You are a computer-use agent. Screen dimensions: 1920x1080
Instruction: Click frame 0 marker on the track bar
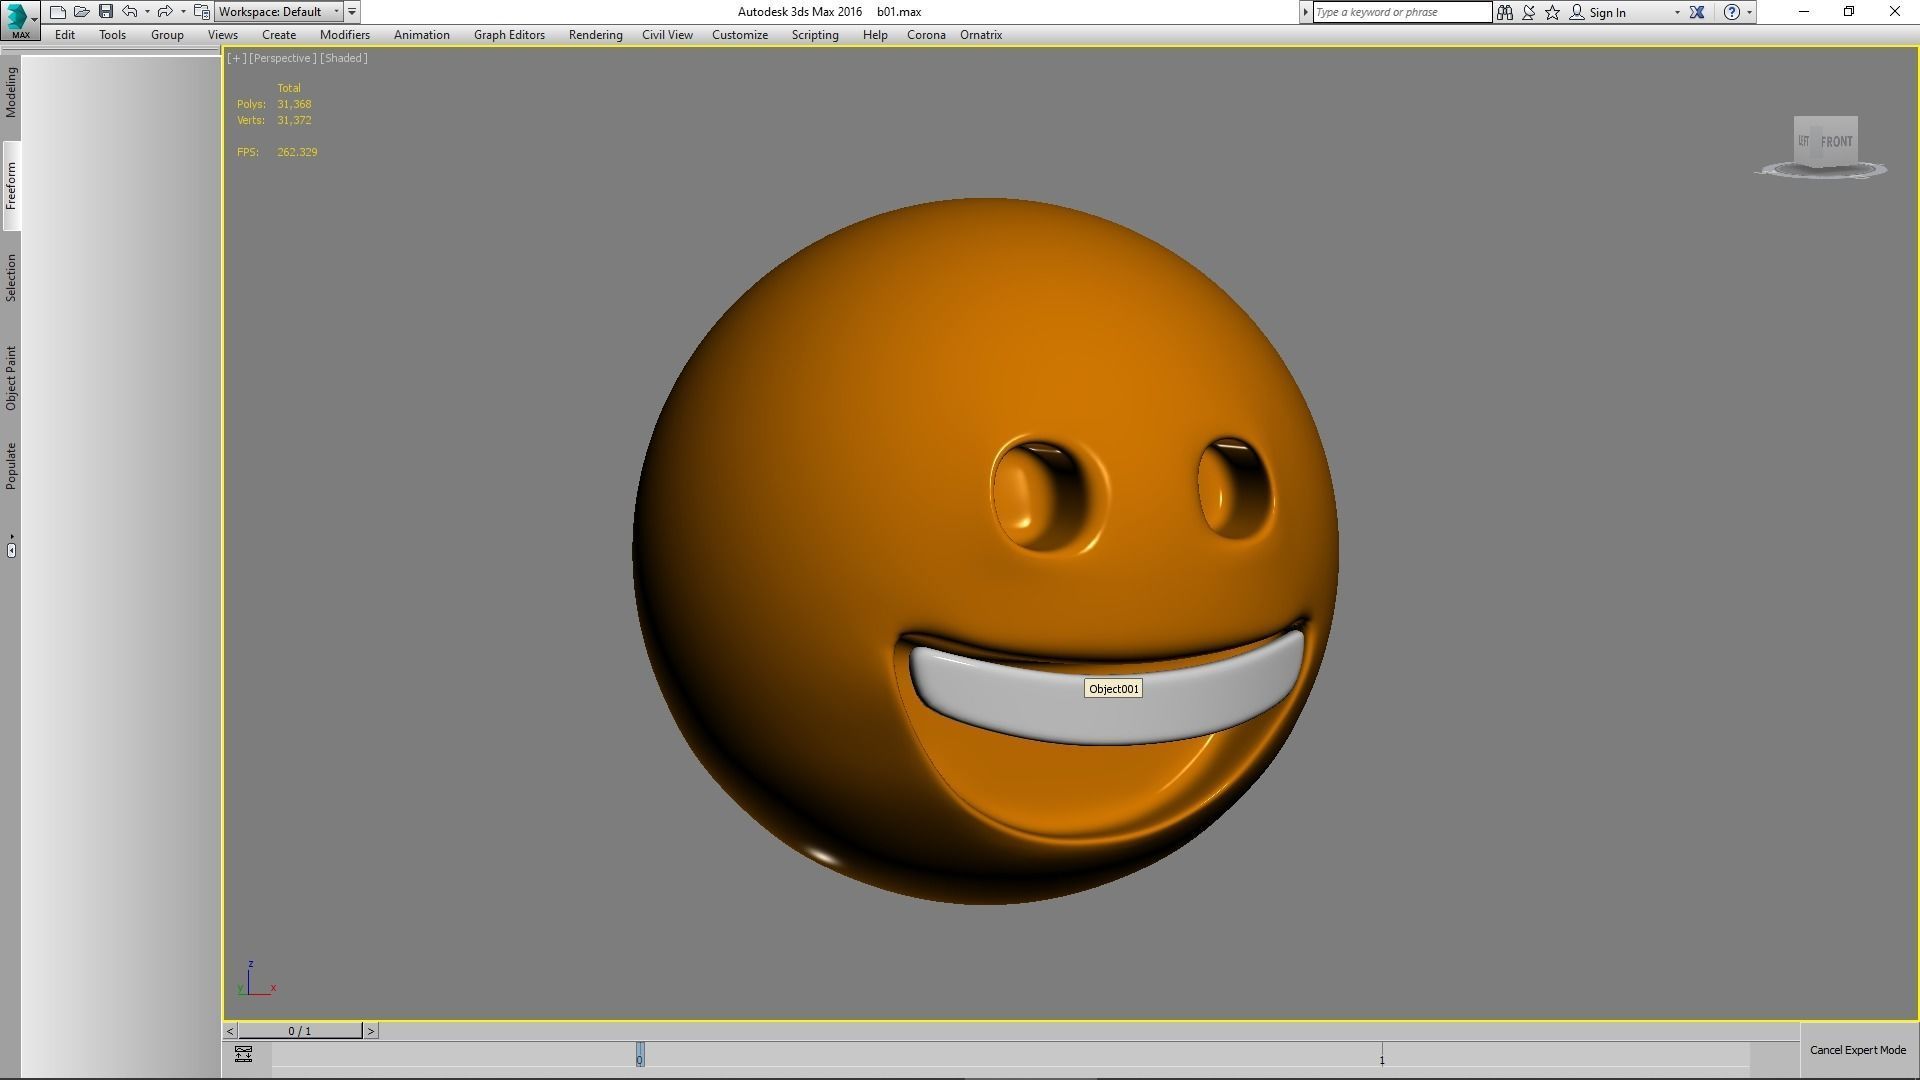pos(640,1055)
